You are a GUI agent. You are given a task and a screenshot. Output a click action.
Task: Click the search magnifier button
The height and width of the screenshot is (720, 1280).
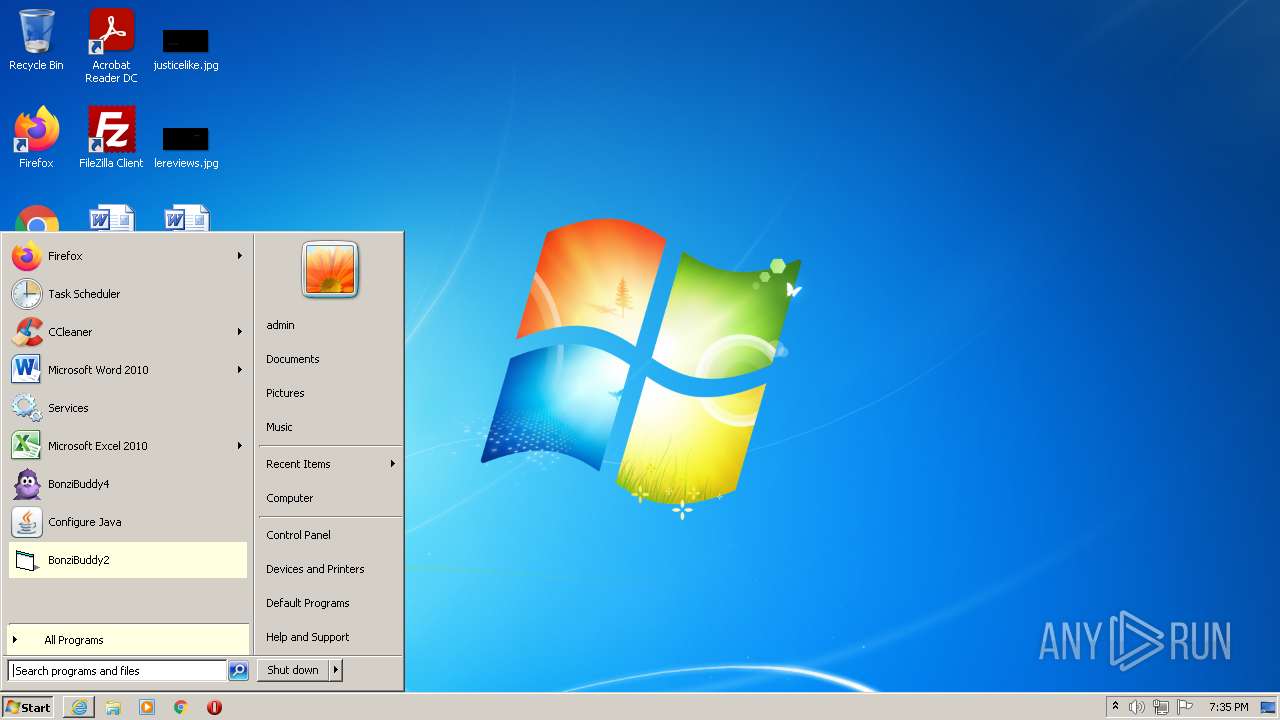[238, 671]
